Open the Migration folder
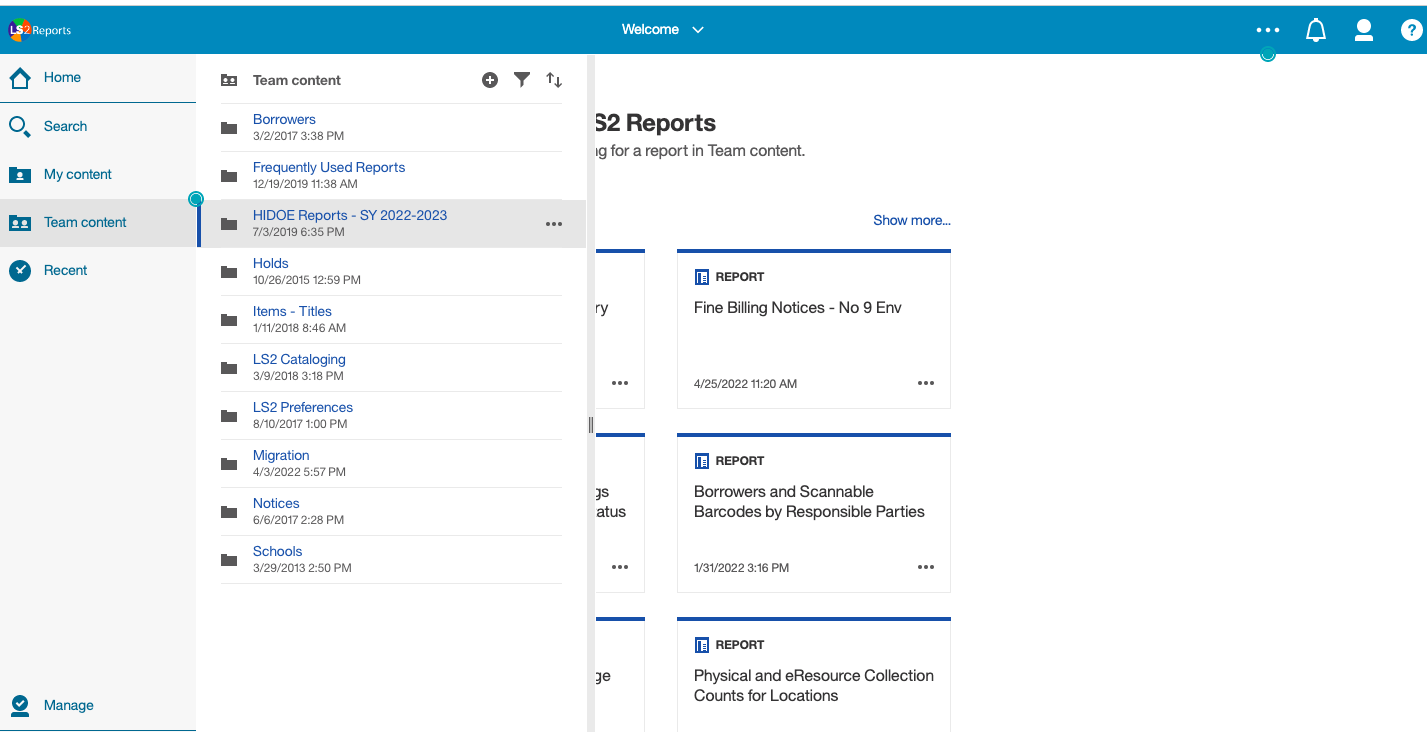 coord(281,455)
